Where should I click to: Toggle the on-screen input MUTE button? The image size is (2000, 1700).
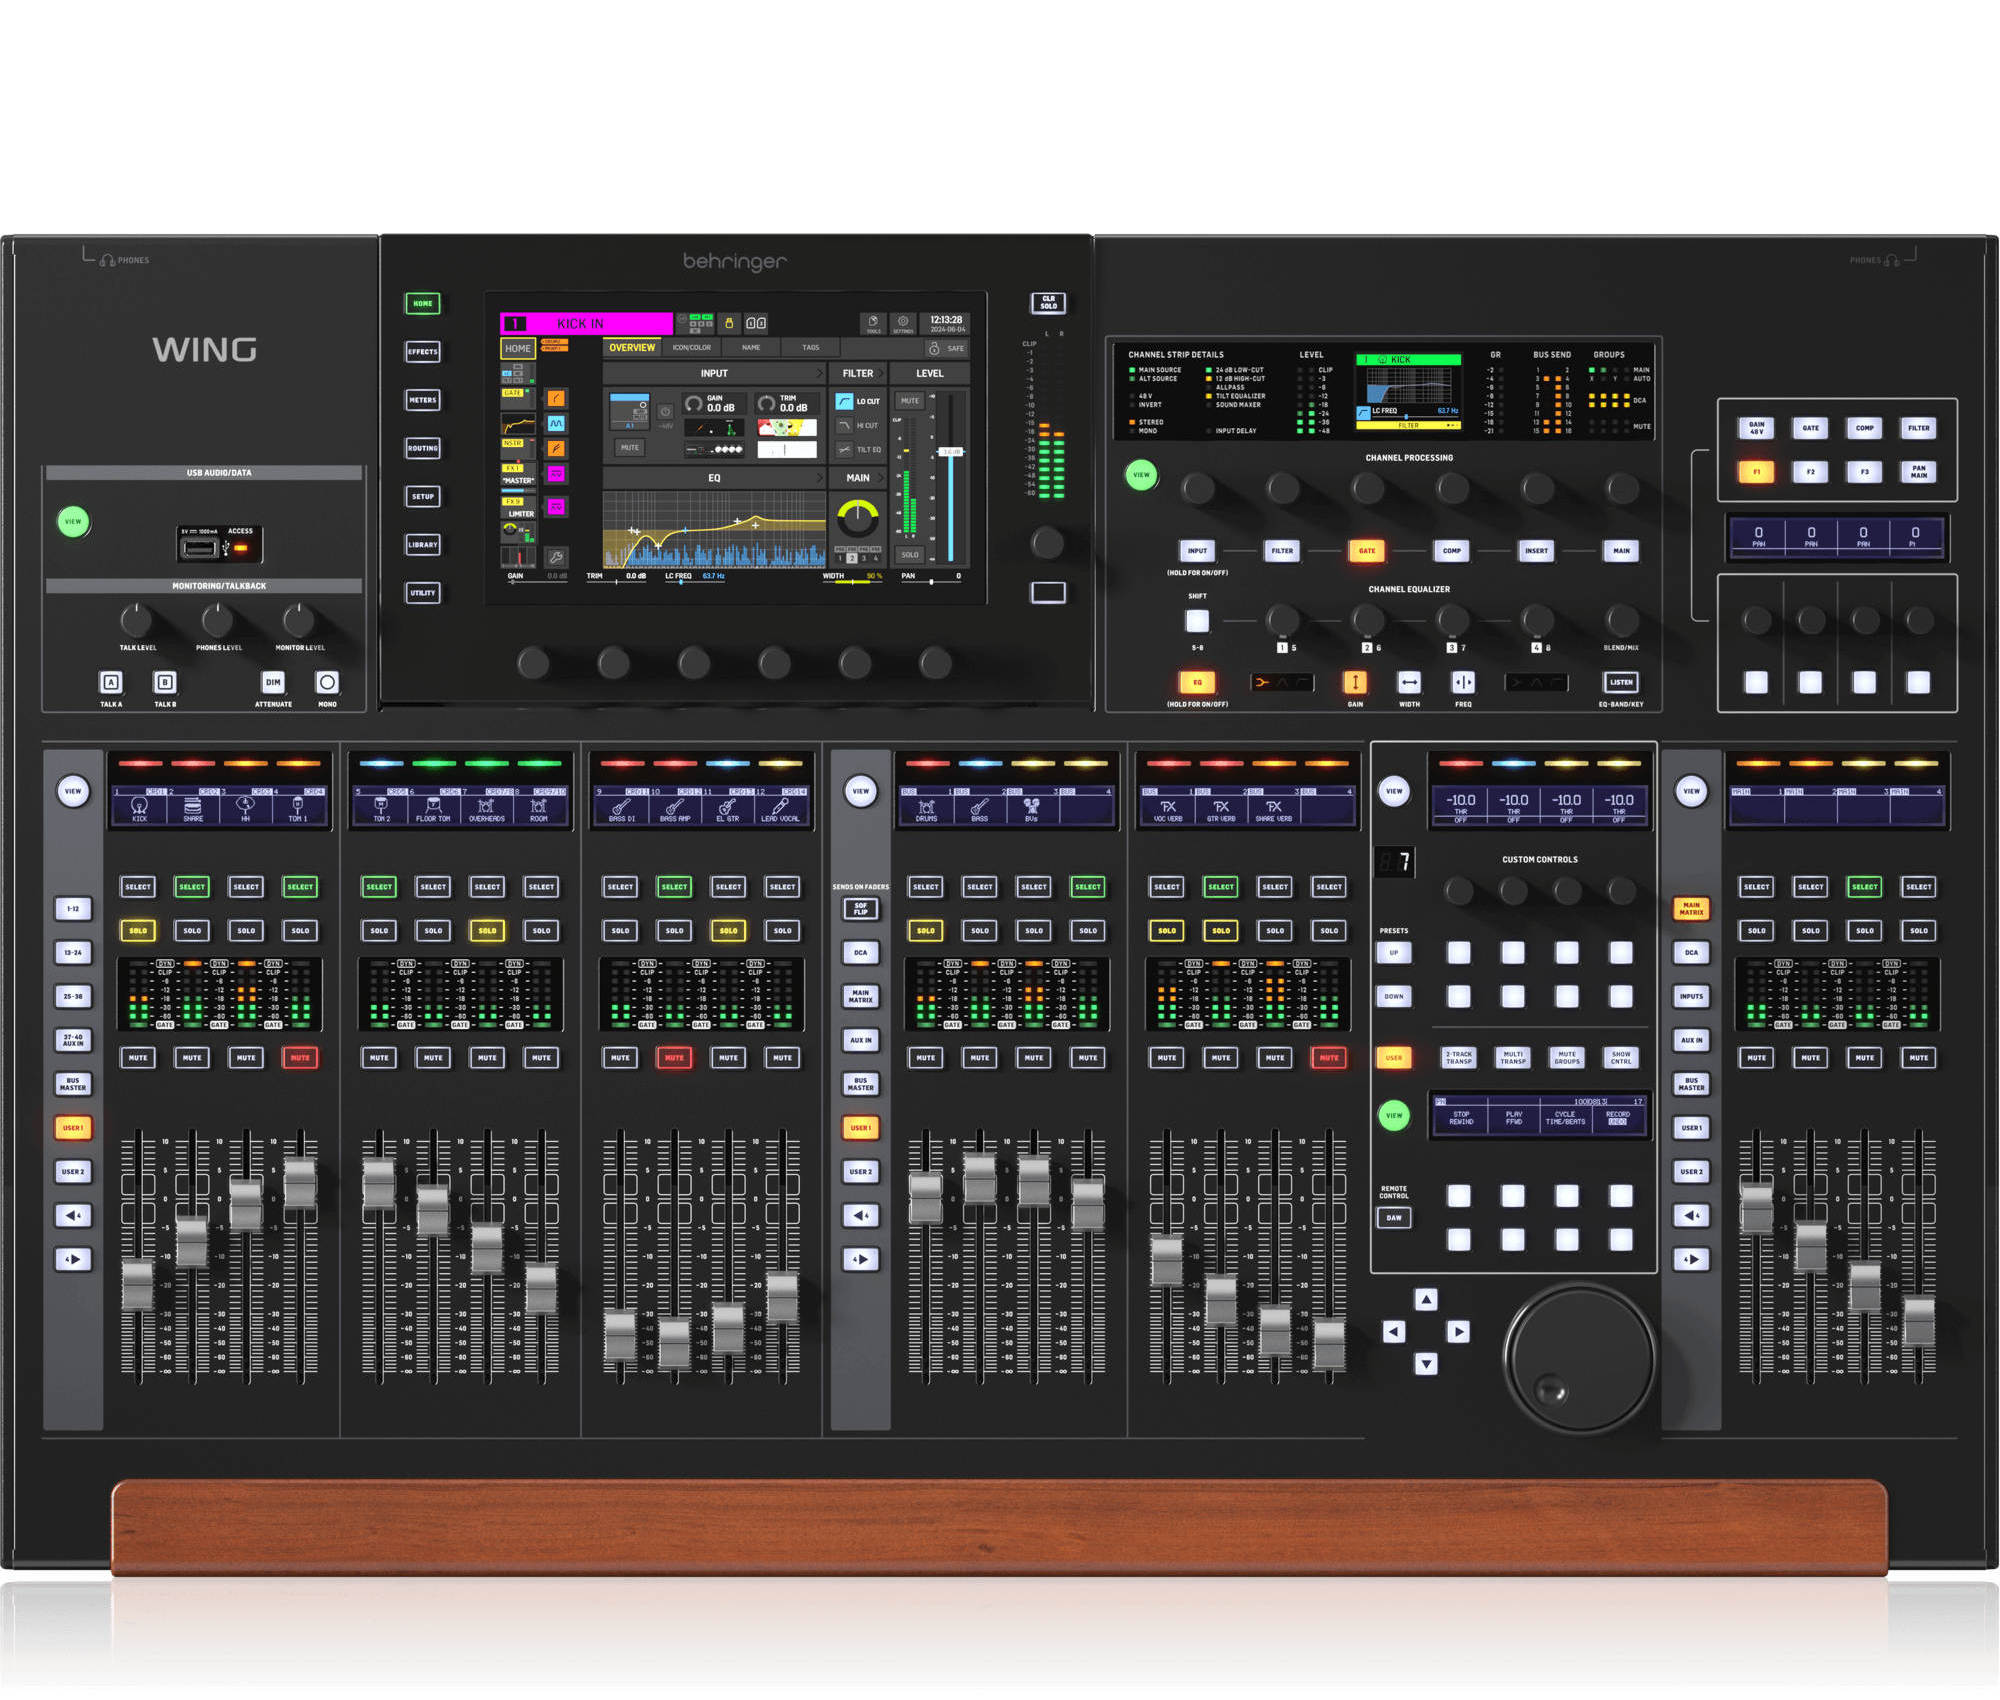pyautogui.click(x=629, y=448)
